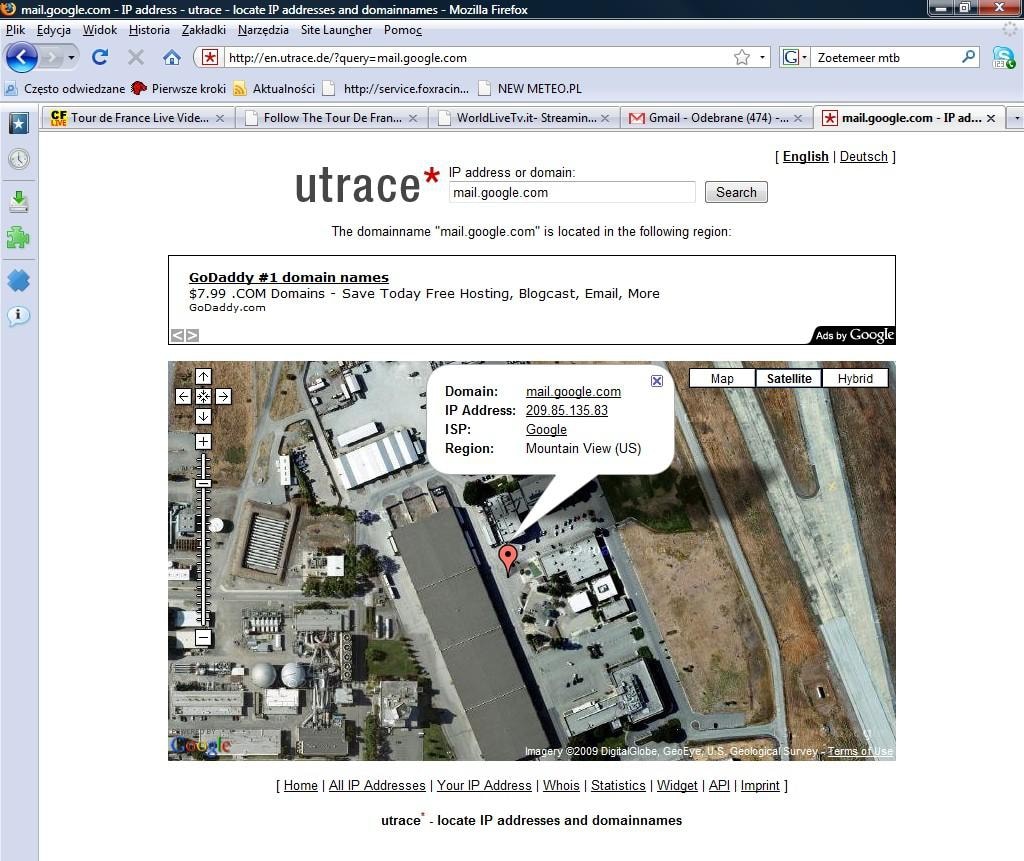Close the map info balloon

657,381
